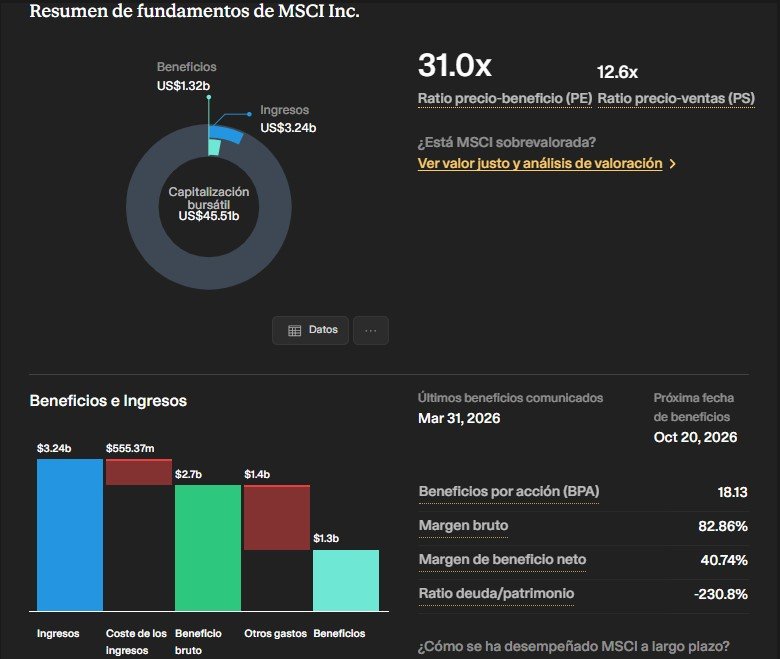780x659 pixels.
Task: Select turquoise Beneficios bar in chart
Action: click(346, 580)
